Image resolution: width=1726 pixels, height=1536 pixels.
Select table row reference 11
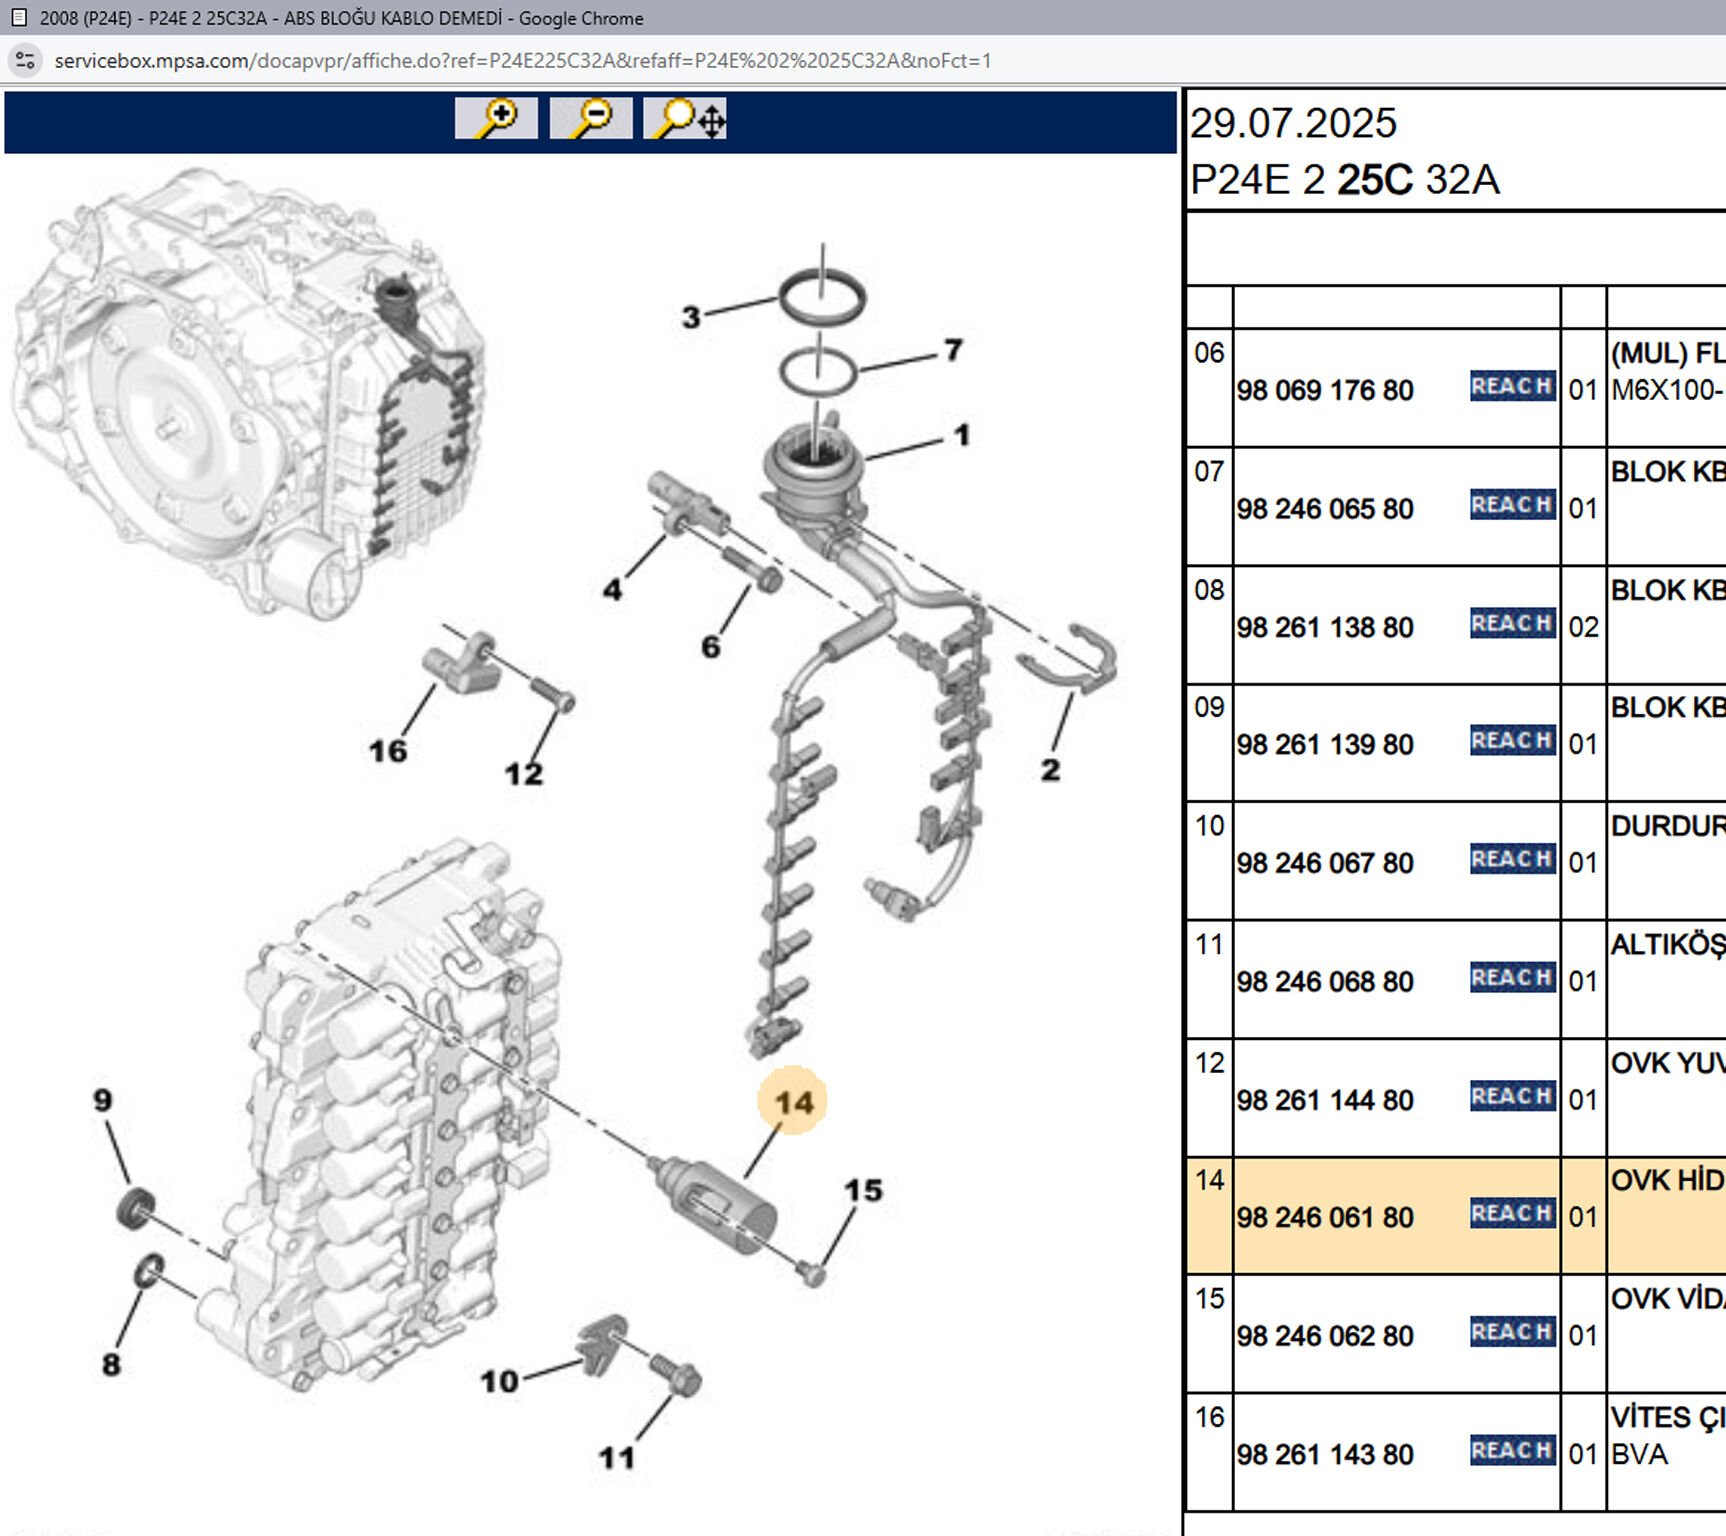point(1209,945)
